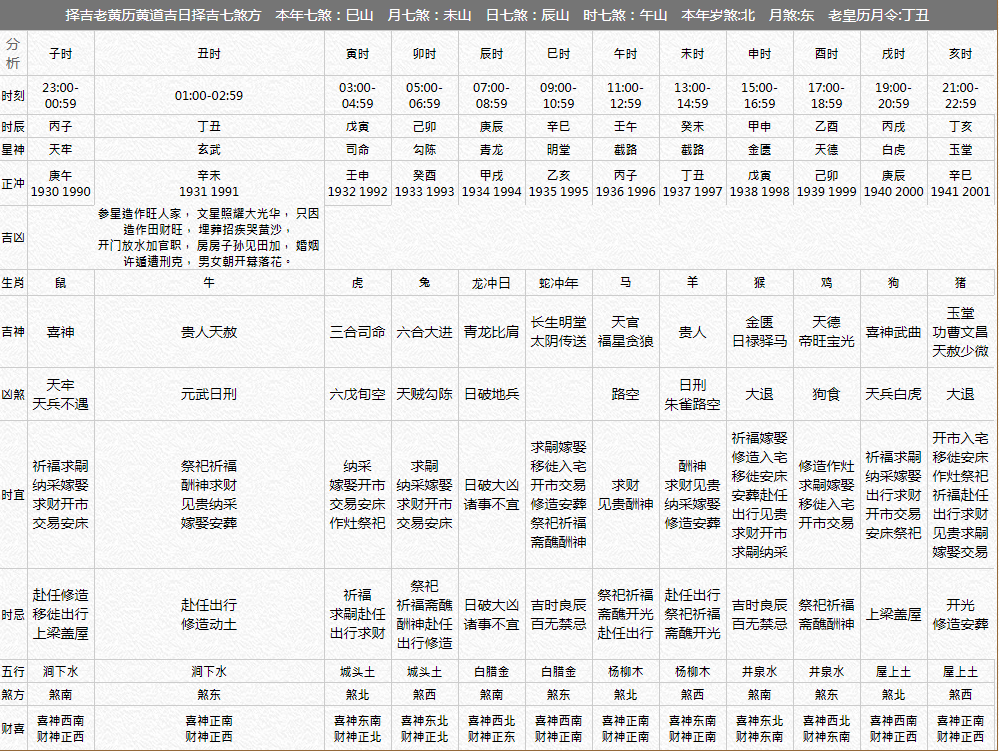This screenshot has width=999, height=751.
Task: Click the 鼠 zodiac cell
Action: (x=61, y=283)
